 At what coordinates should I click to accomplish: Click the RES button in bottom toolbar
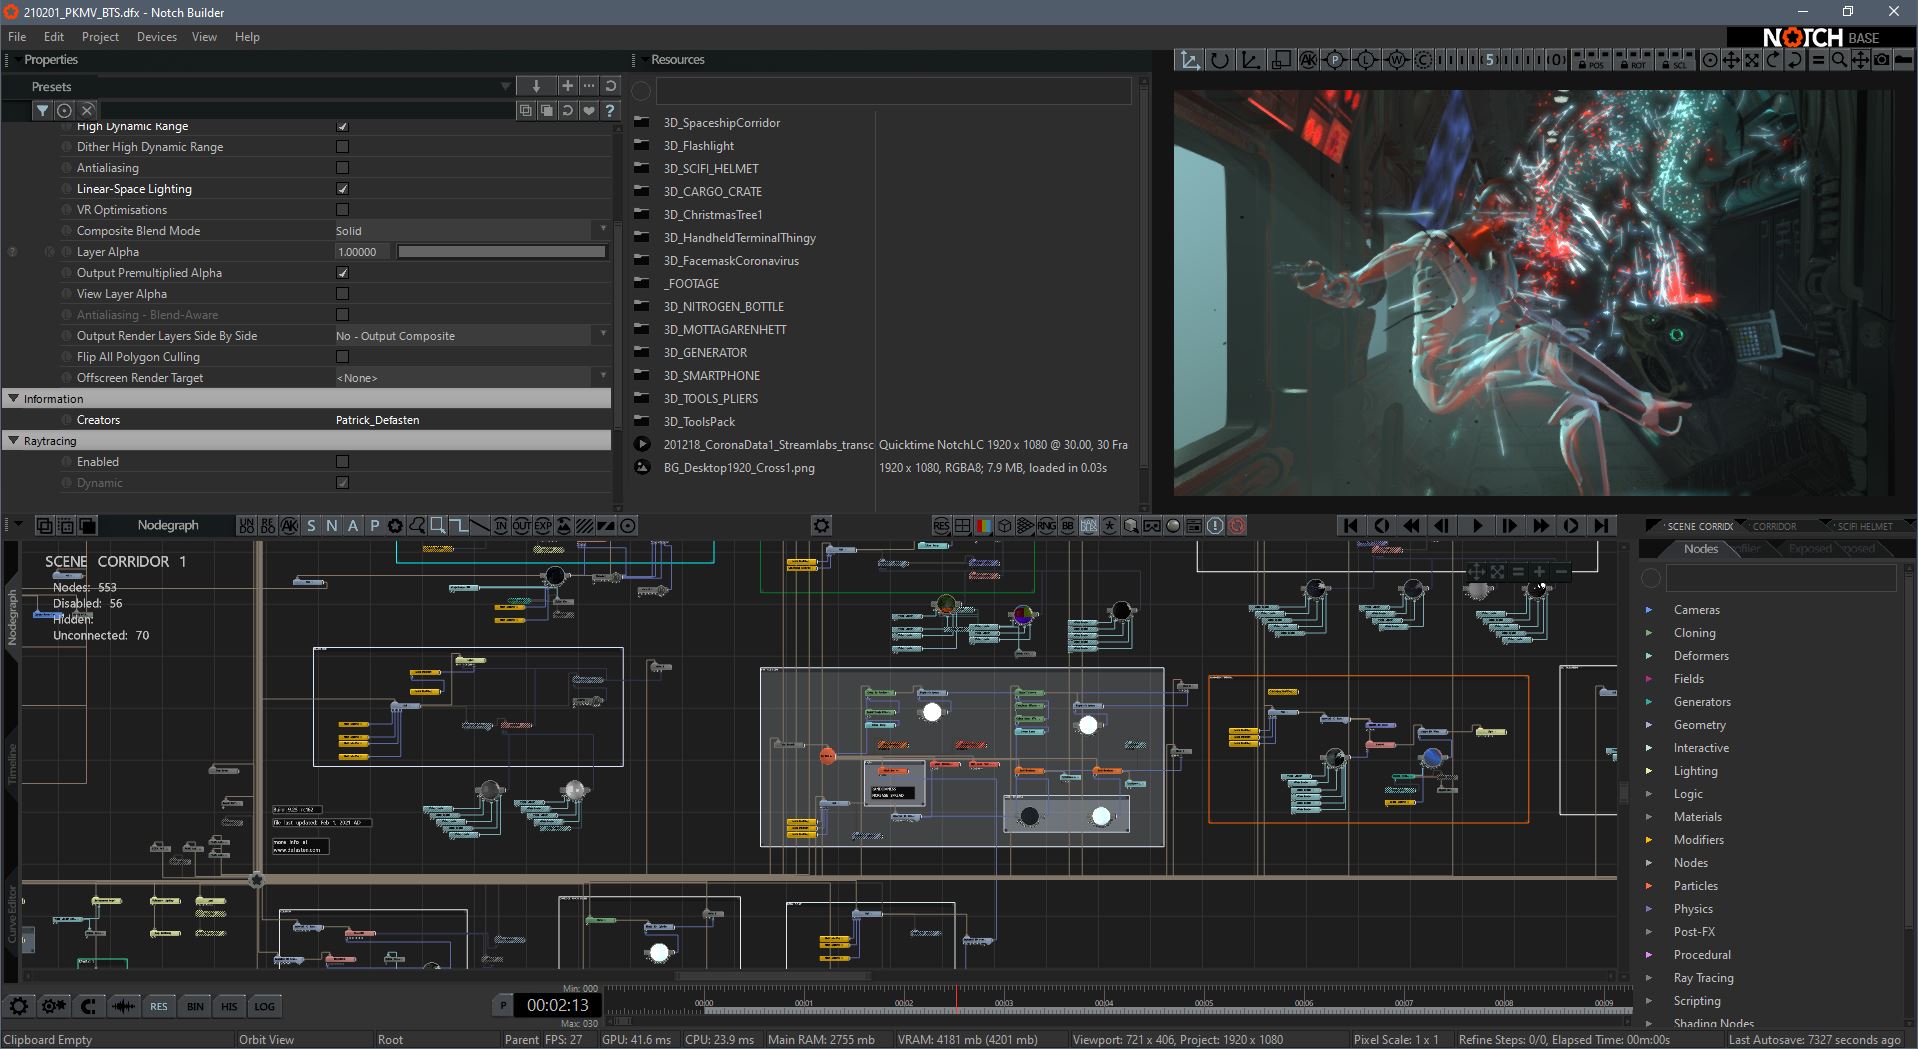click(x=159, y=1006)
